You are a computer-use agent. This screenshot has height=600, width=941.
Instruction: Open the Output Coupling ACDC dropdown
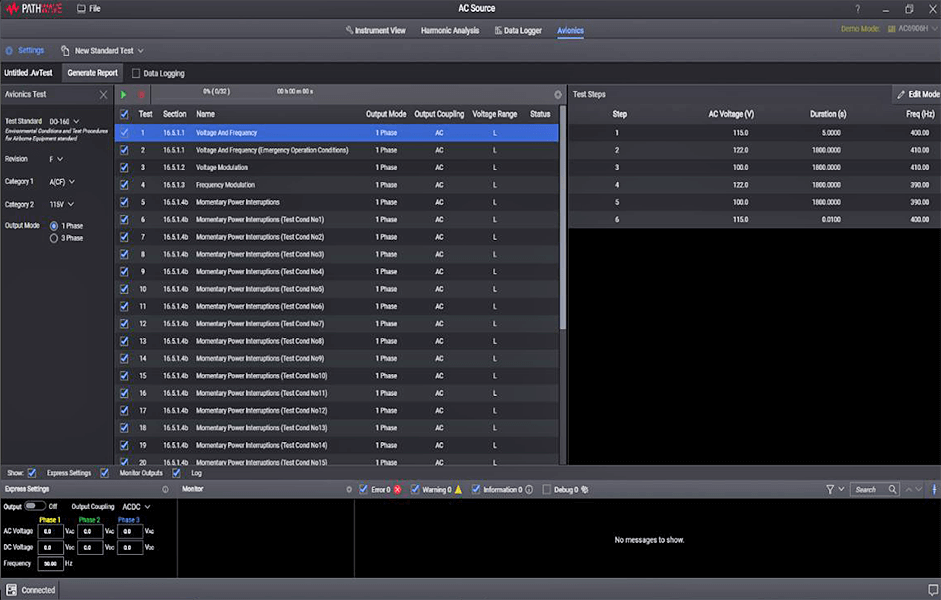(136, 507)
